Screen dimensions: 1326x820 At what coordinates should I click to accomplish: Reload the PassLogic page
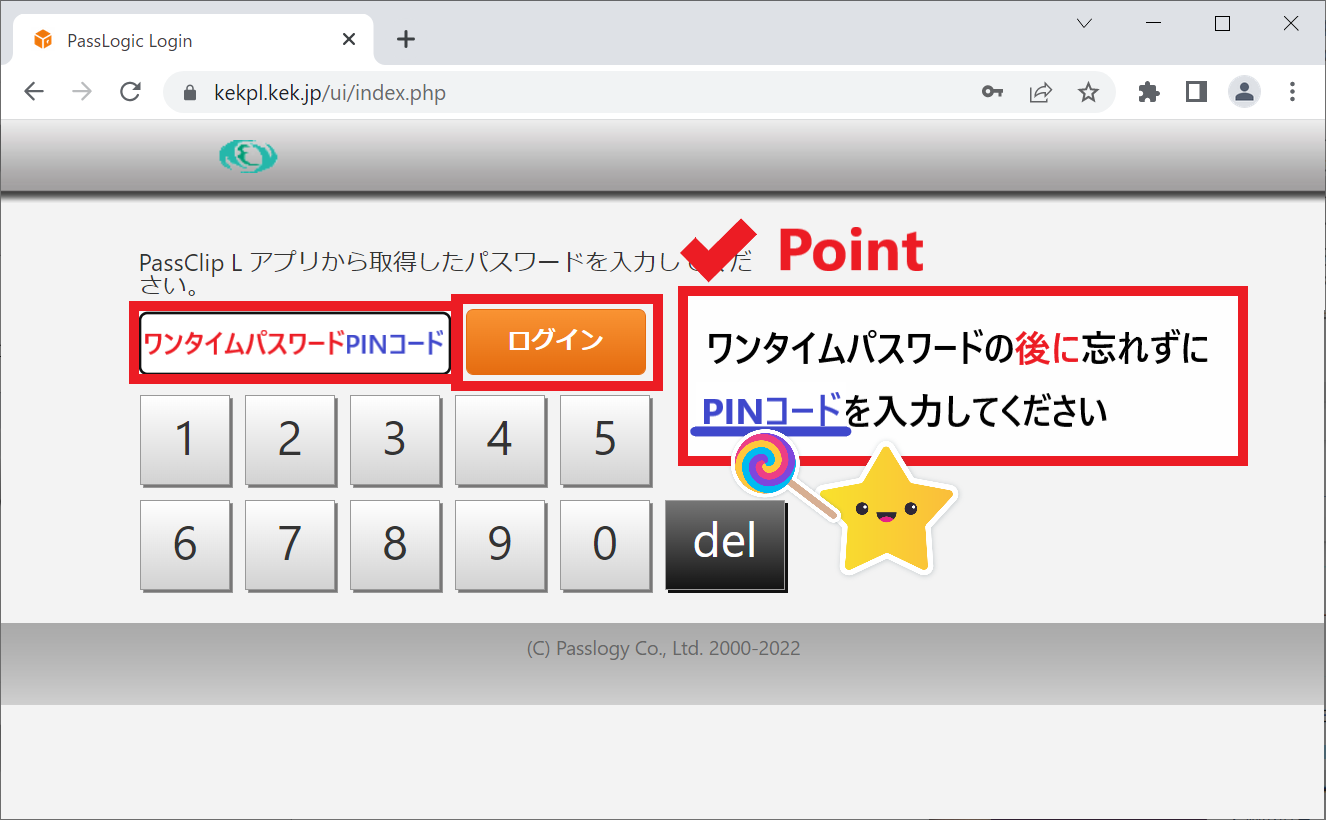point(130,93)
